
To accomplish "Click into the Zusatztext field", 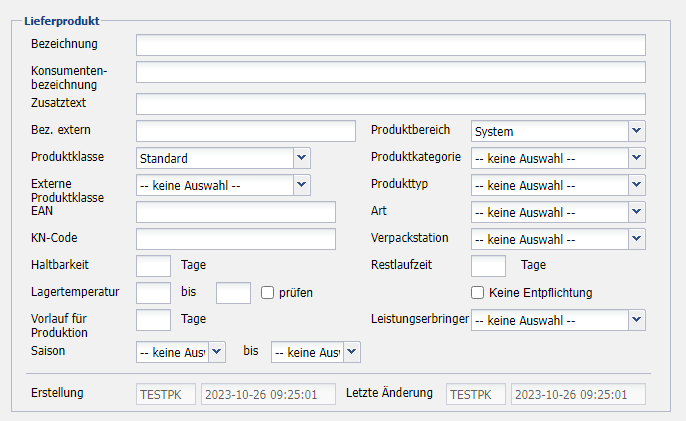I will click(x=390, y=104).
